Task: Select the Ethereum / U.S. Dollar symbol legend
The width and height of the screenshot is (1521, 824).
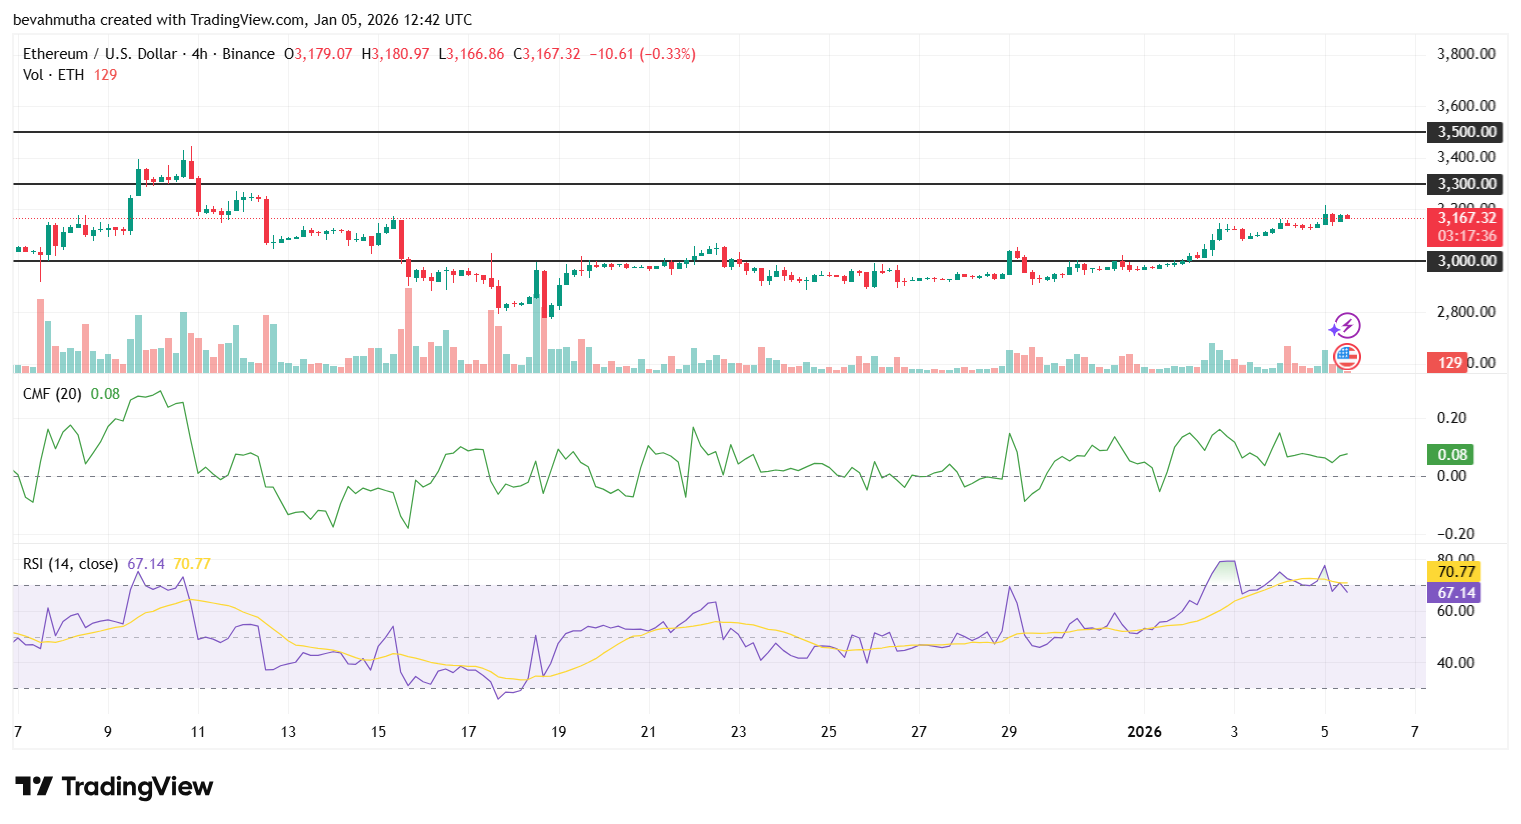Action: pos(100,54)
